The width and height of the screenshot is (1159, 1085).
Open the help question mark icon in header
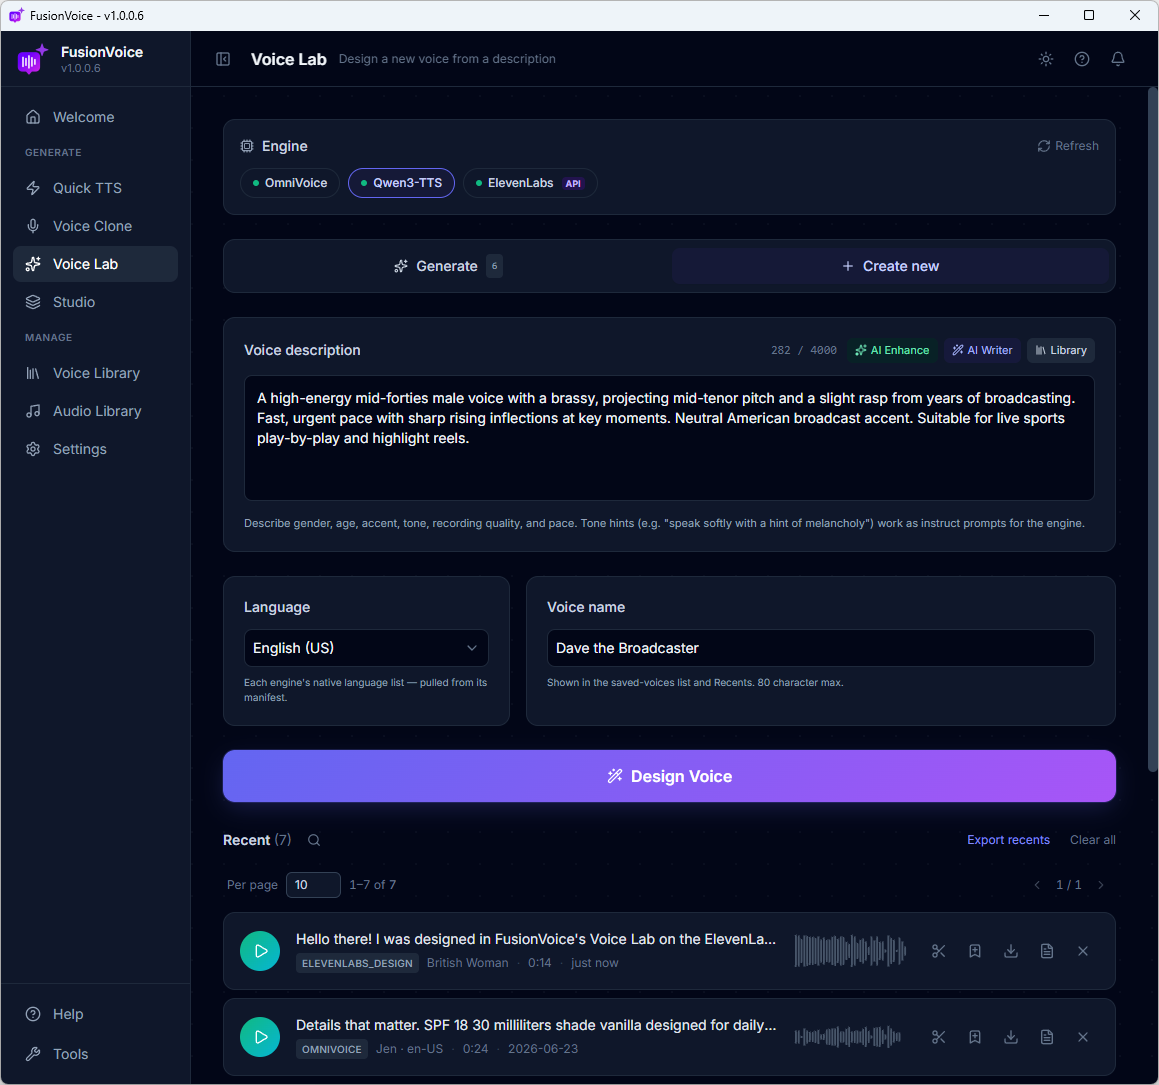click(1081, 59)
